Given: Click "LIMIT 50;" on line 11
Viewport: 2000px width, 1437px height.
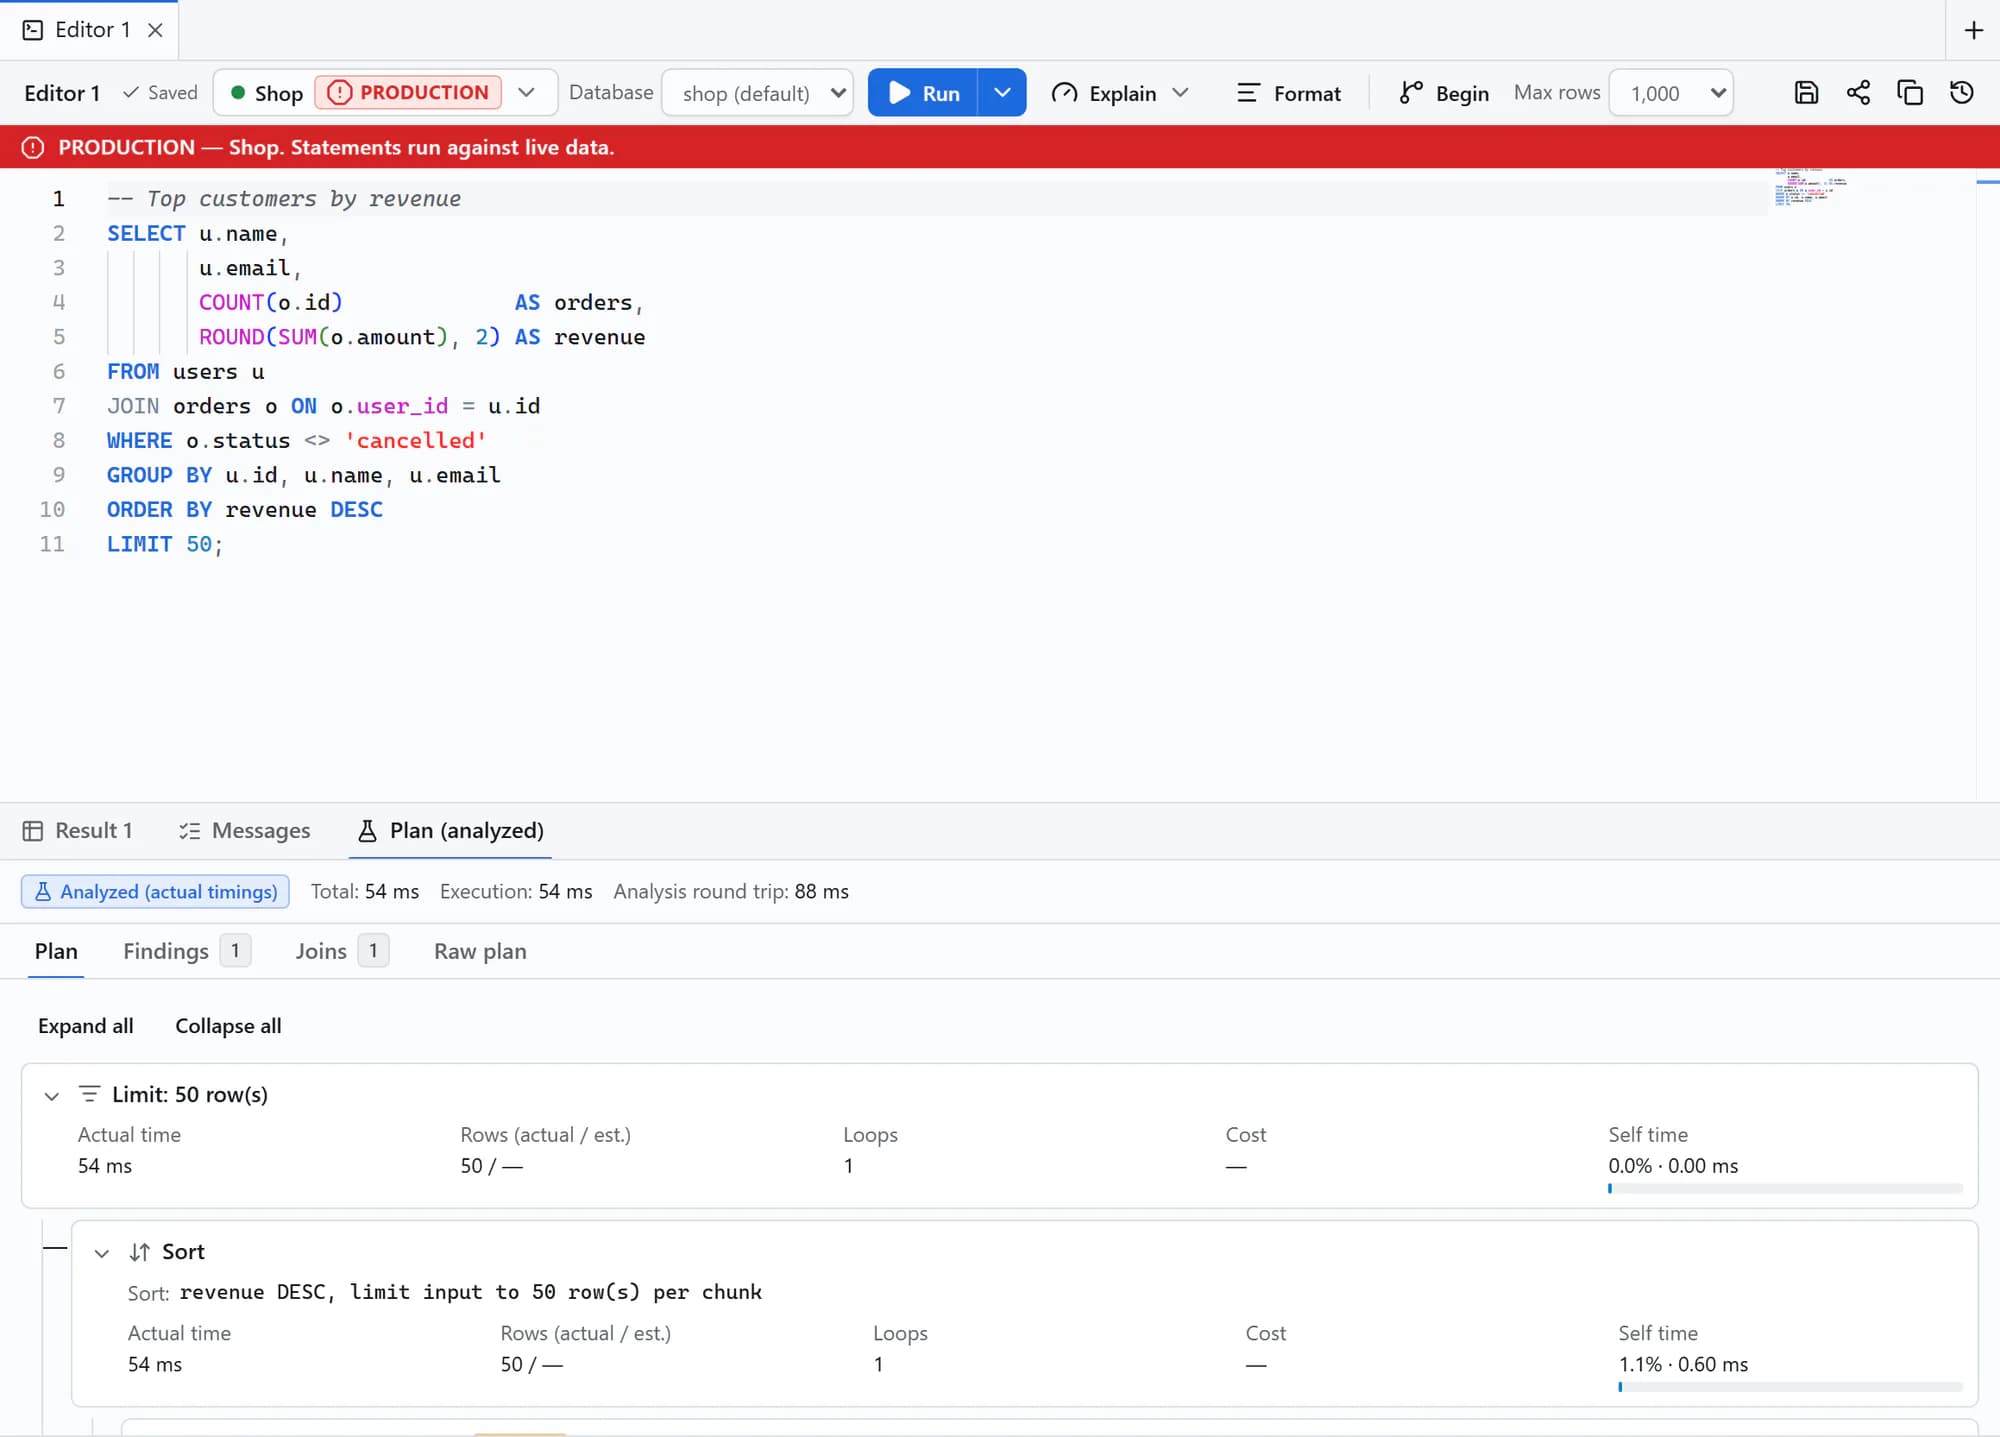Looking at the screenshot, I should (x=165, y=544).
